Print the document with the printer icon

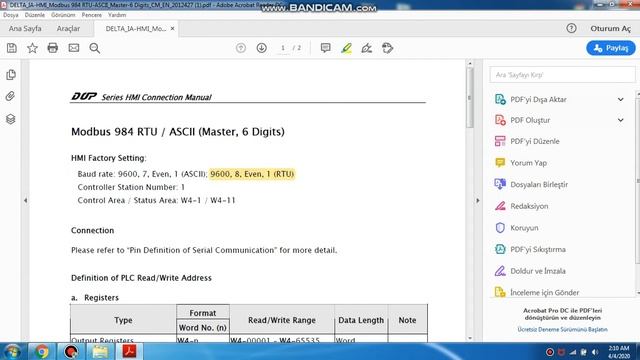coord(53,48)
